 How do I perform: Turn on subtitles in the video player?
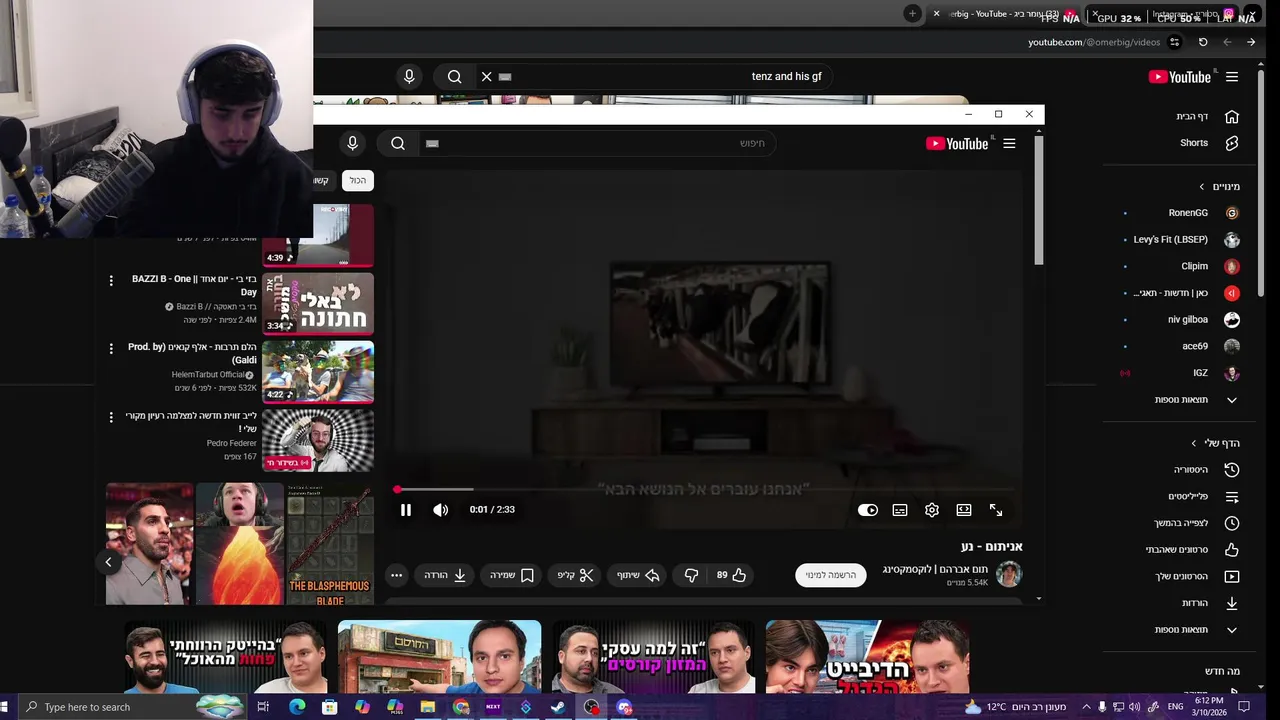tap(900, 510)
